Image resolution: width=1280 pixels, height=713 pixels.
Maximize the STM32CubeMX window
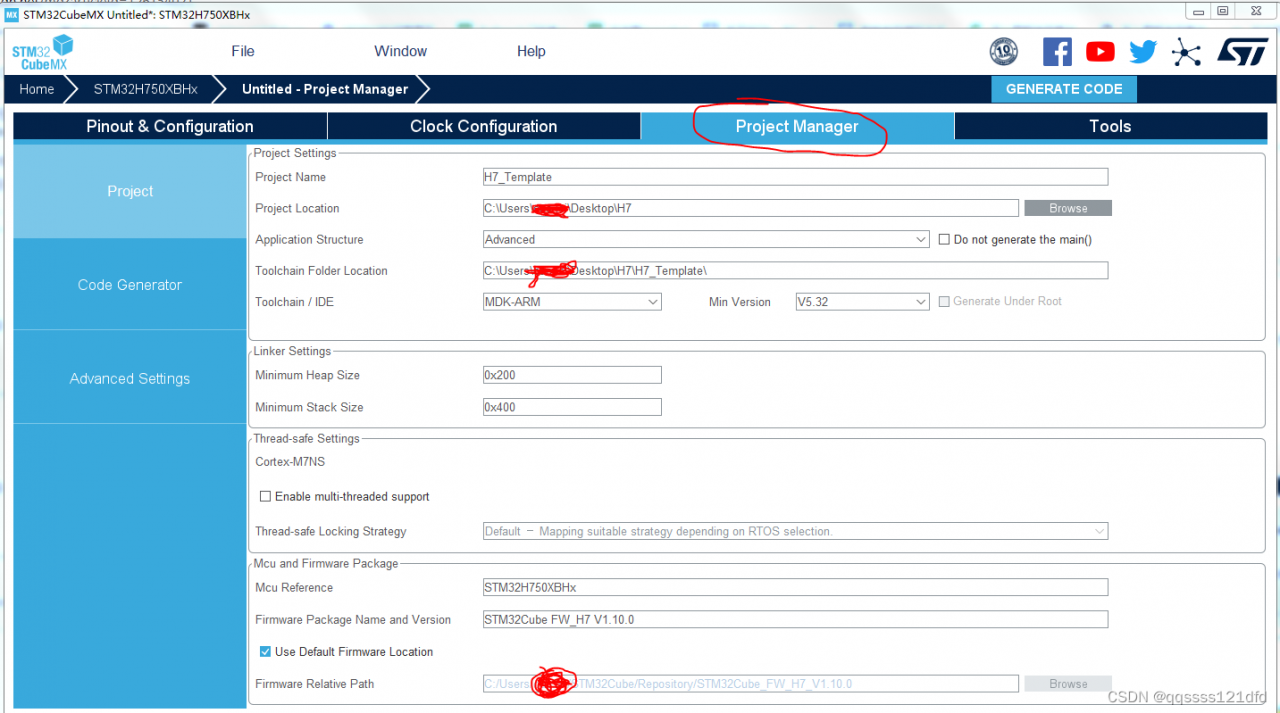coord(1222,11)
